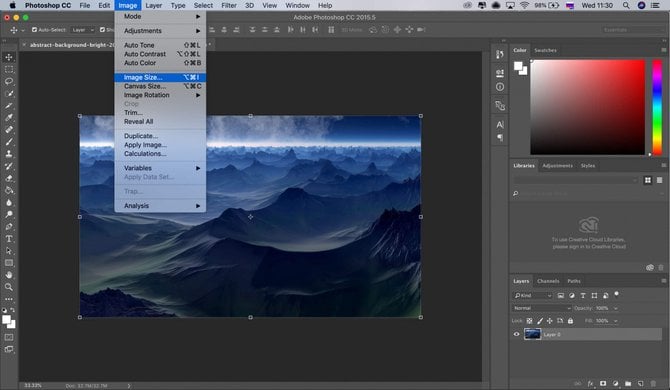Toggle lock transparent pixels
The image size is (670, 390).
pos(529,321)
